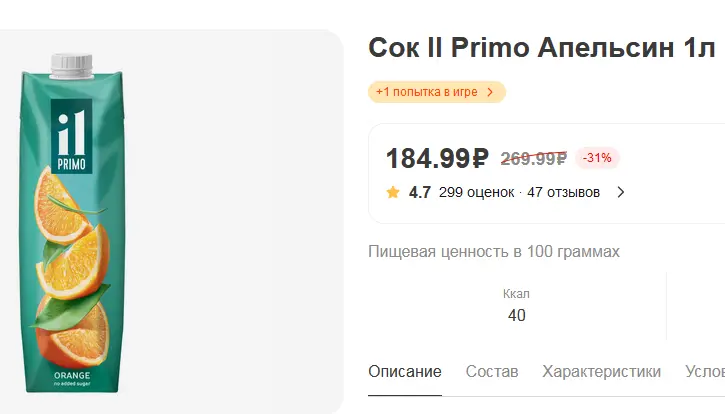The height and width of the screenshot is (414, 725).
Task: Click the '299 оценок' ratings link
Action: point(476,192)
